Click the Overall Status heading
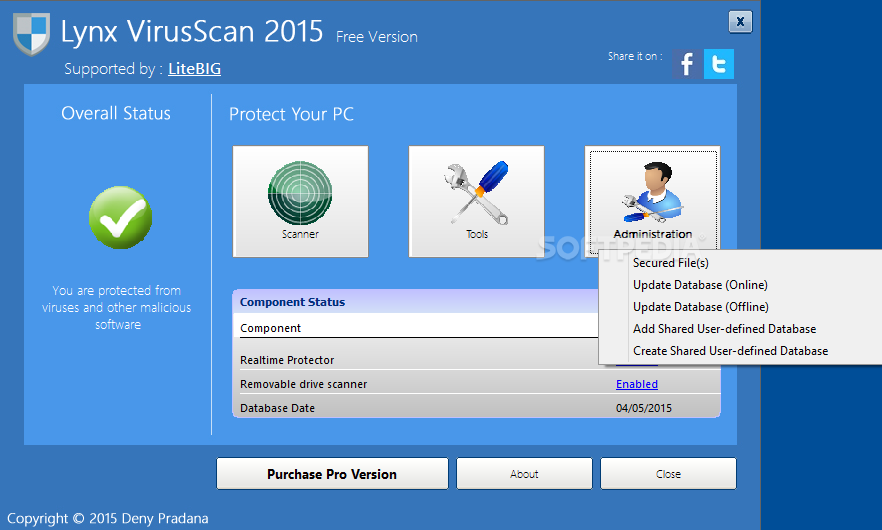Viewport: 882px width, 530px height. (x=116, y=113)
